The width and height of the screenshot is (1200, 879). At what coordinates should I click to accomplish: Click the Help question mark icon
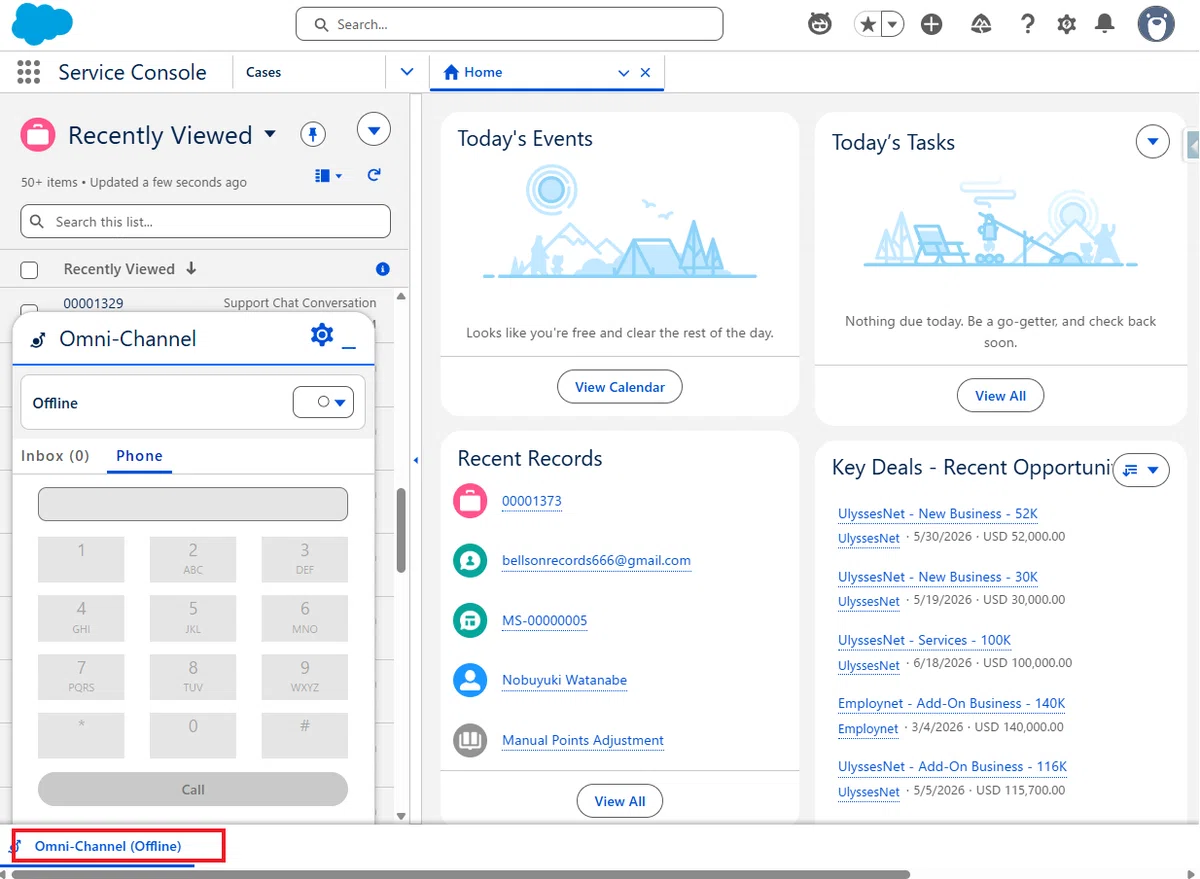point(1027,24)
